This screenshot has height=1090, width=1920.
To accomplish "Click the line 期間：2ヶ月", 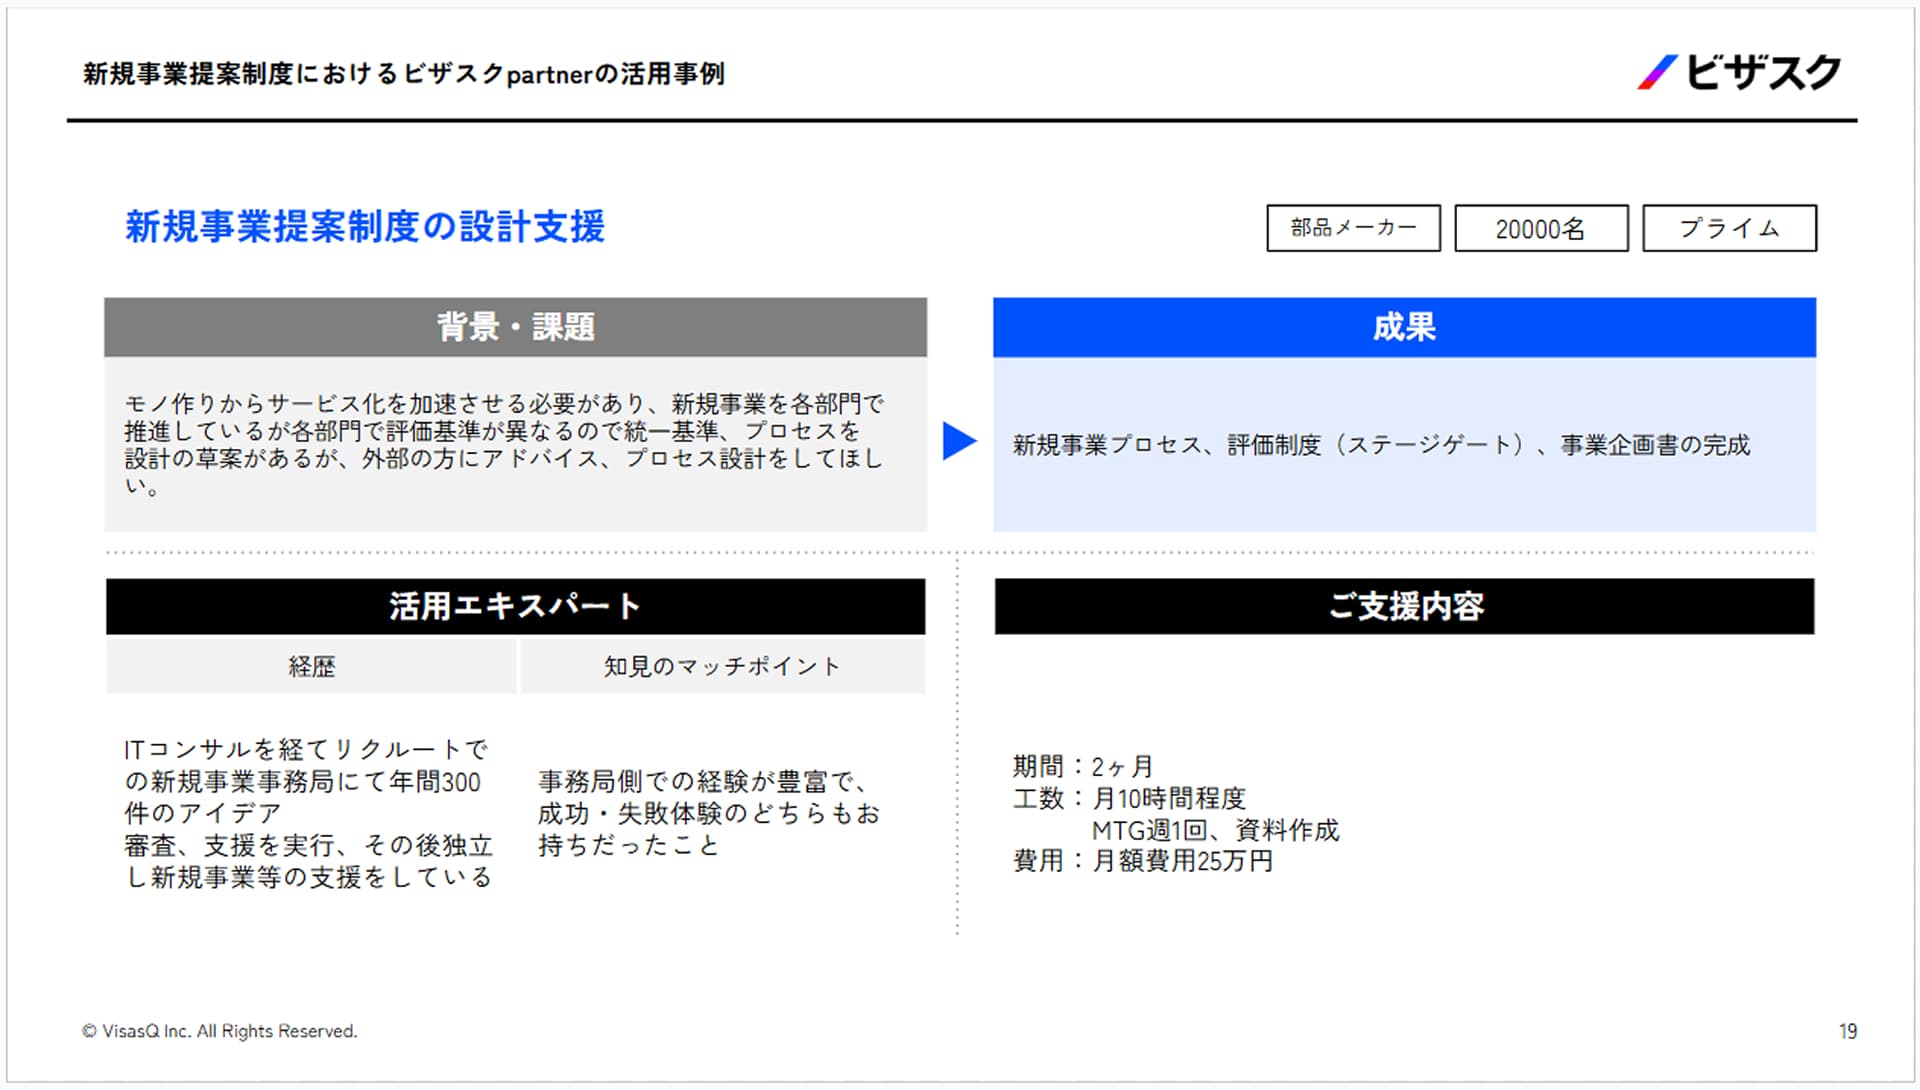I will (x=1083, y=767).
